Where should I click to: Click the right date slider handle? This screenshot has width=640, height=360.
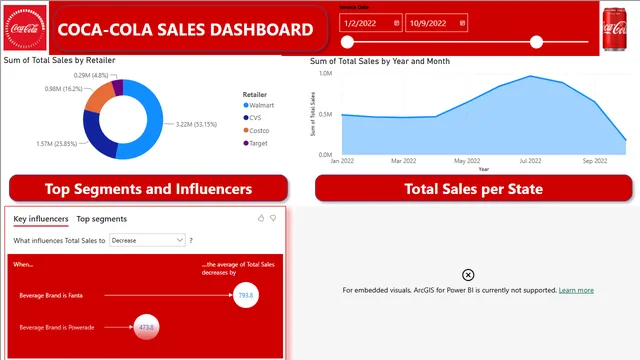(536, 42)
